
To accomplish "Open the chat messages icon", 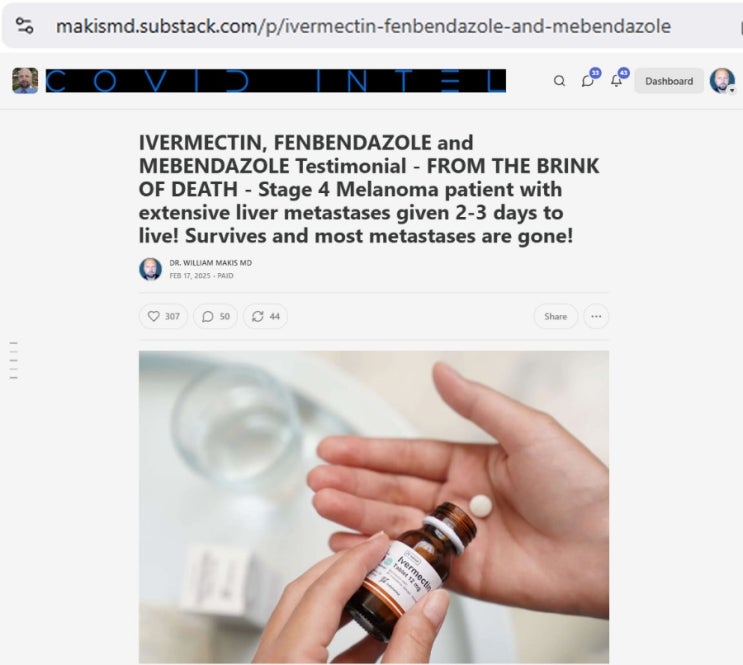I will tap(588, 81).
